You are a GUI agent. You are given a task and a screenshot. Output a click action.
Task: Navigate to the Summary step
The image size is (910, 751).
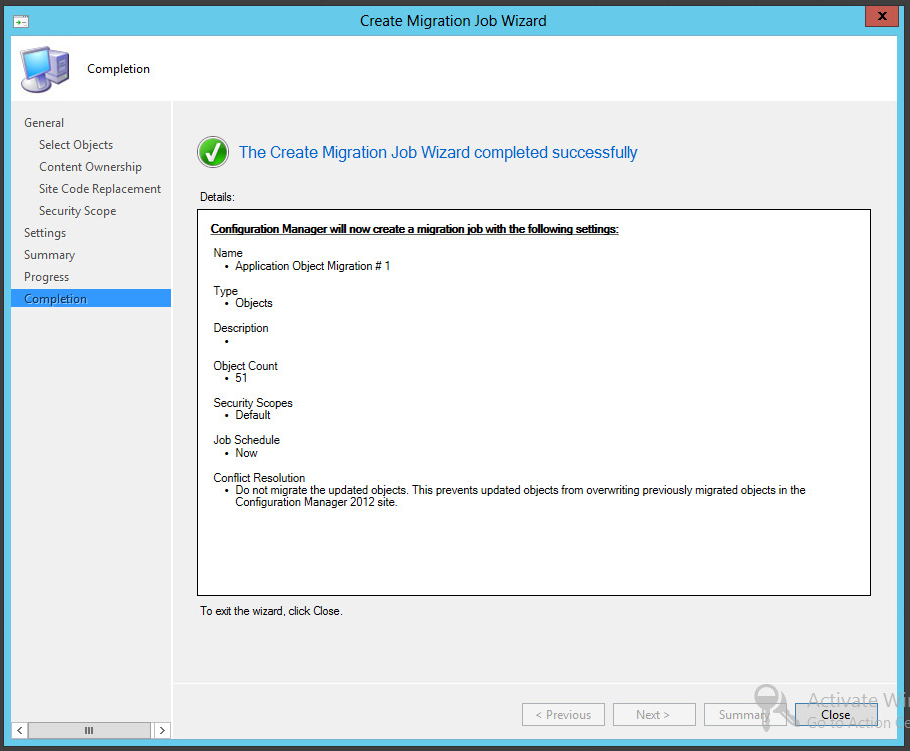click(49, 254)
